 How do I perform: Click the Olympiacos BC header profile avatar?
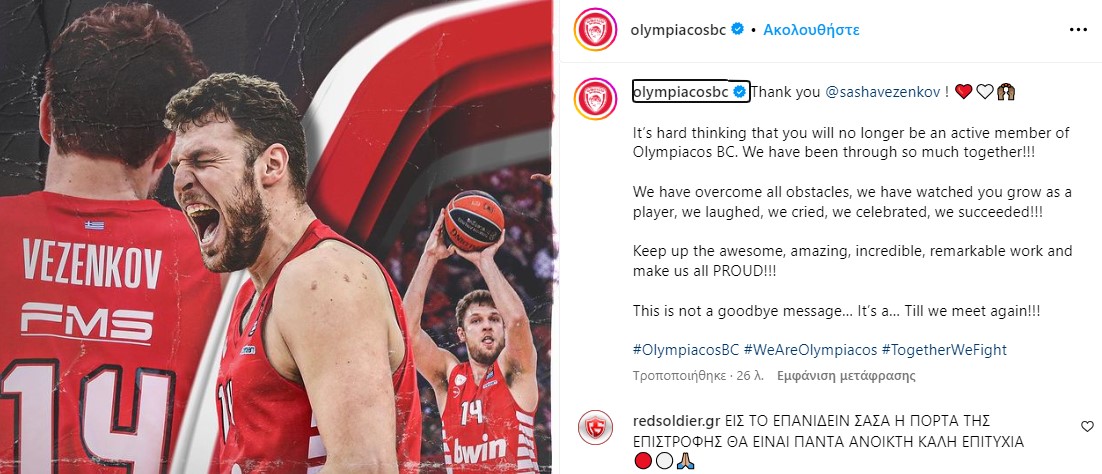pos(595,30)
